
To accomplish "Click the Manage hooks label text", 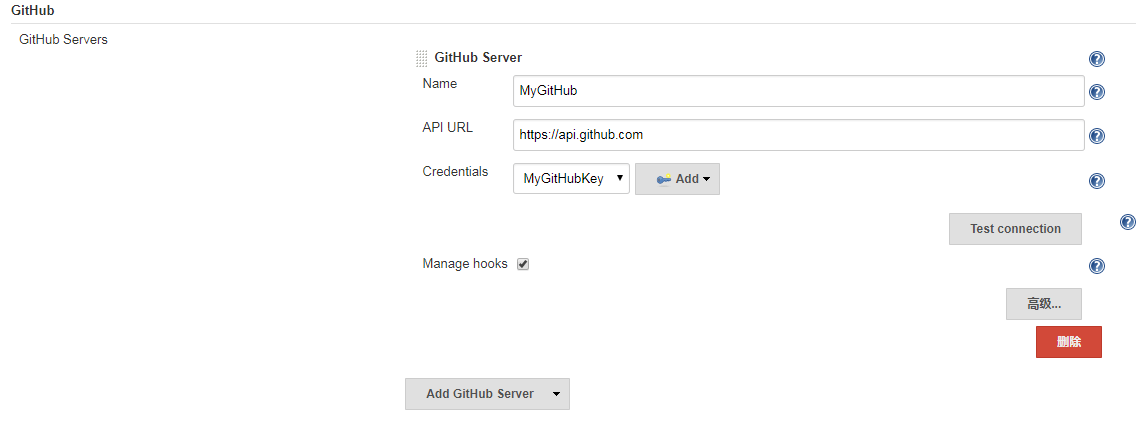I will point(465,264).
